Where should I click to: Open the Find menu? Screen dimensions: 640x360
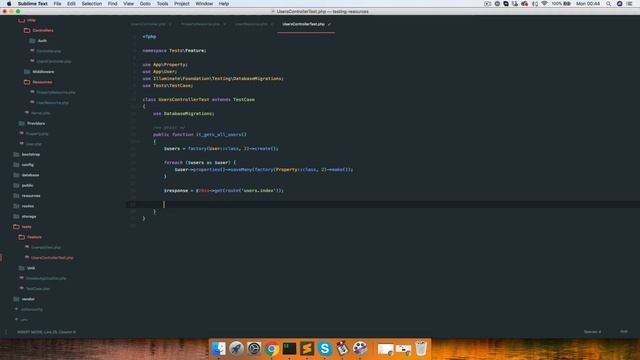113,4
